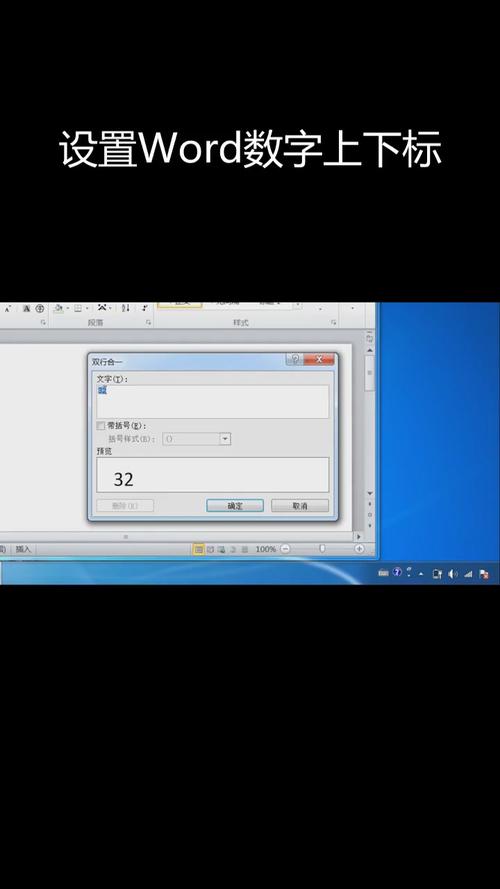Click the borders icon in paragraph group

(78, 308)
